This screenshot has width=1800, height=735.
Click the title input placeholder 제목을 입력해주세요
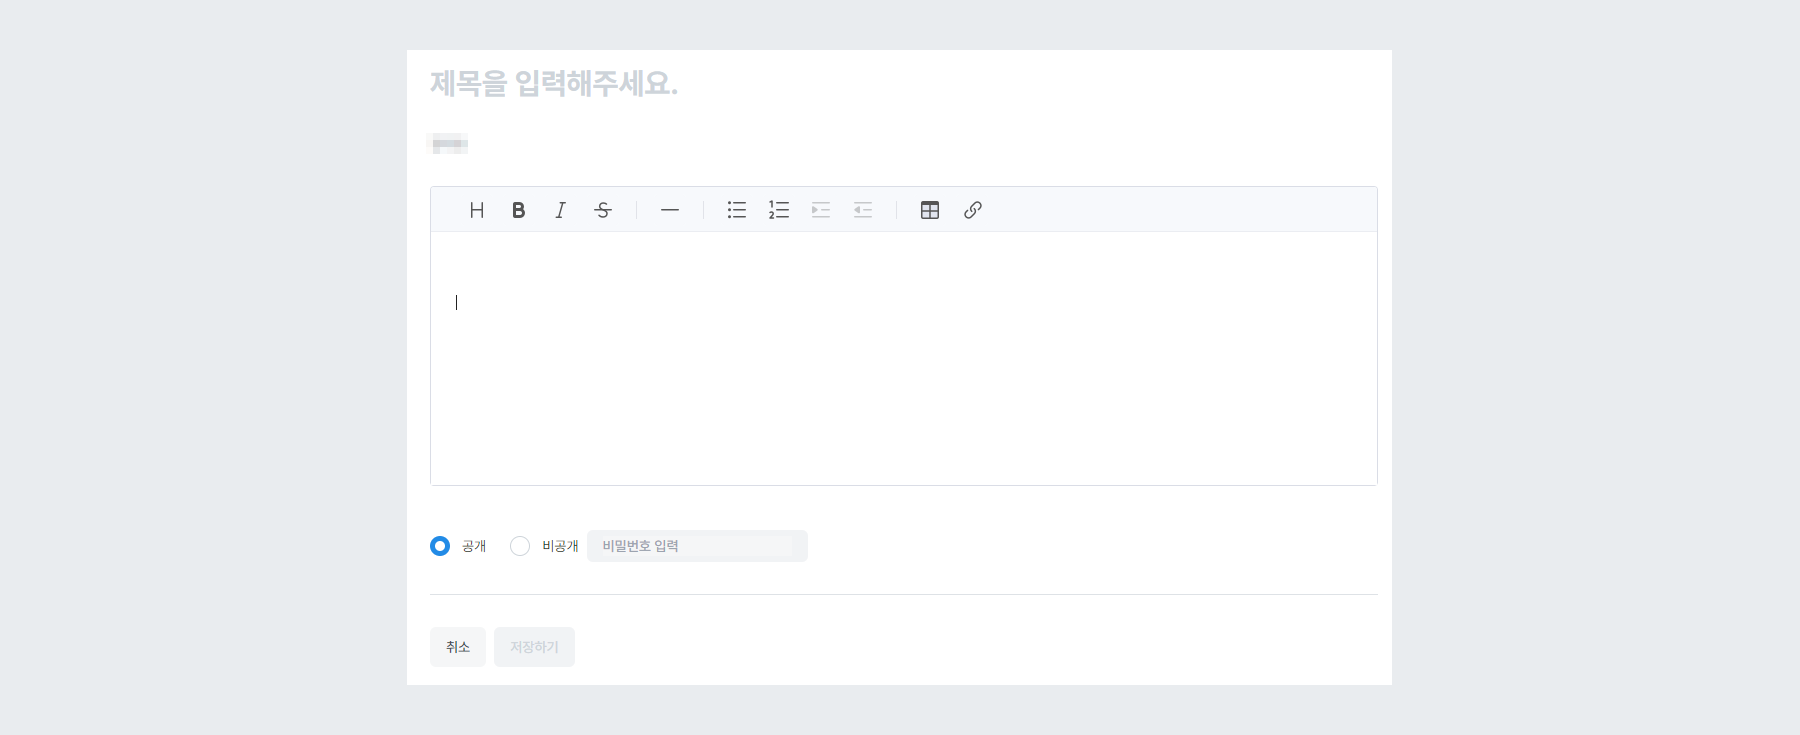[x=556, y=86]
